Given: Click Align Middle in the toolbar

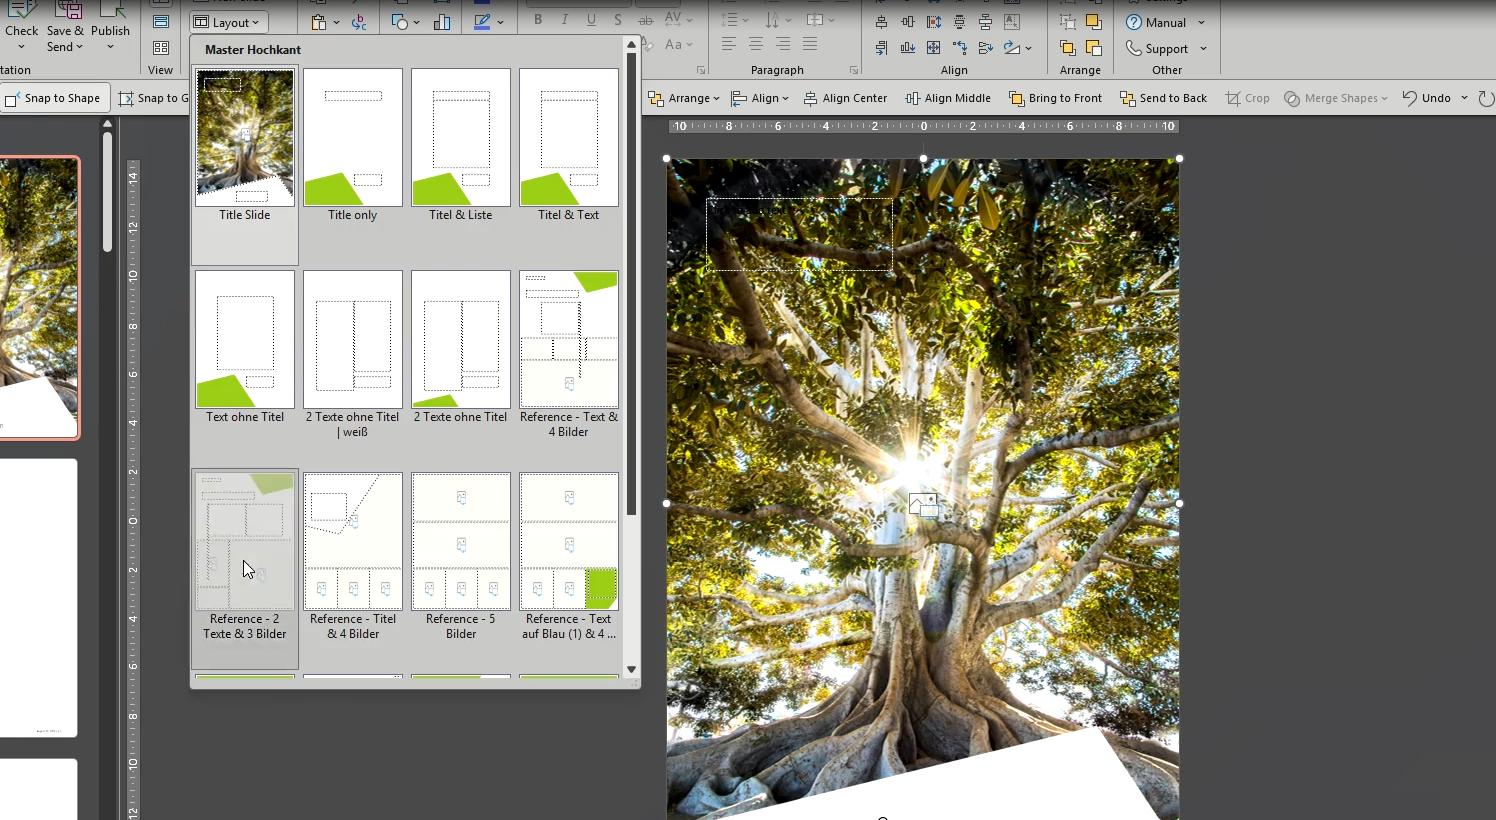Looking at the screenshot, I should (x=948, y=98).
